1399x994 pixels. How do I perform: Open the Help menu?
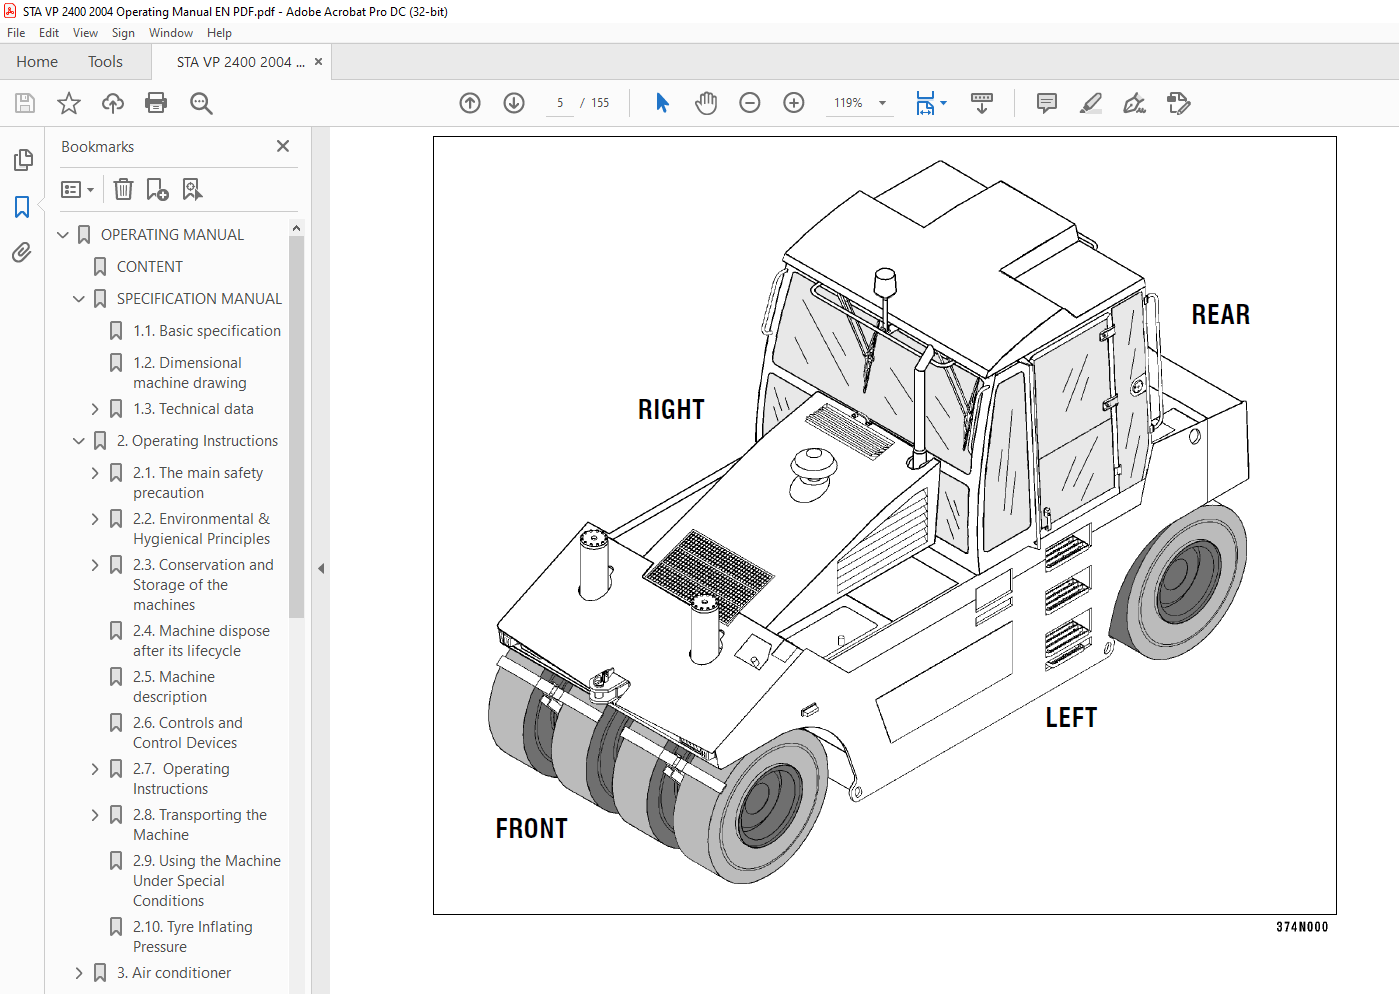pos(219,33)
